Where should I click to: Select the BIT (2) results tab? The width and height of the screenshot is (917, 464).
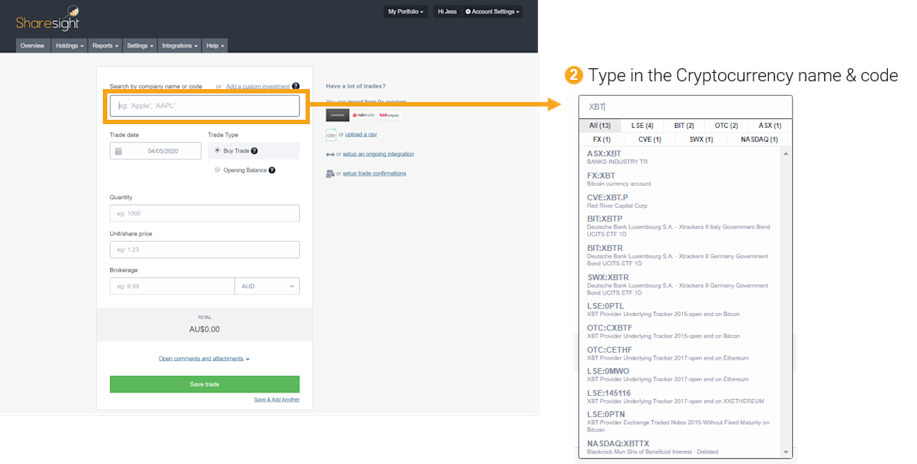click(684, 126)
